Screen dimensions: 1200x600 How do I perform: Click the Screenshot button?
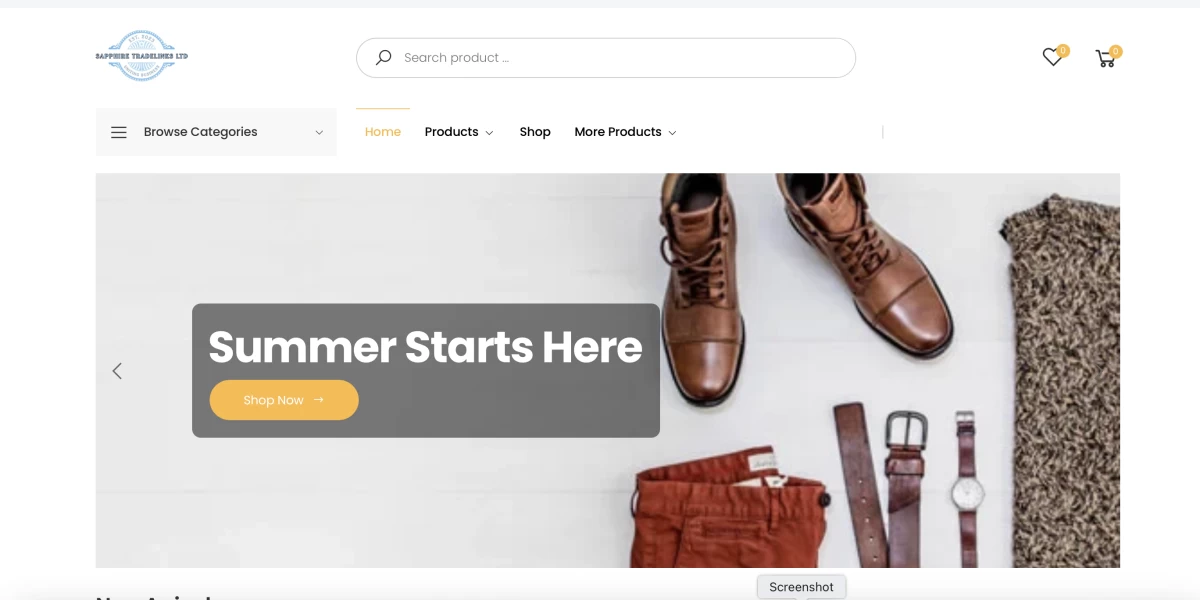(802, 587)
